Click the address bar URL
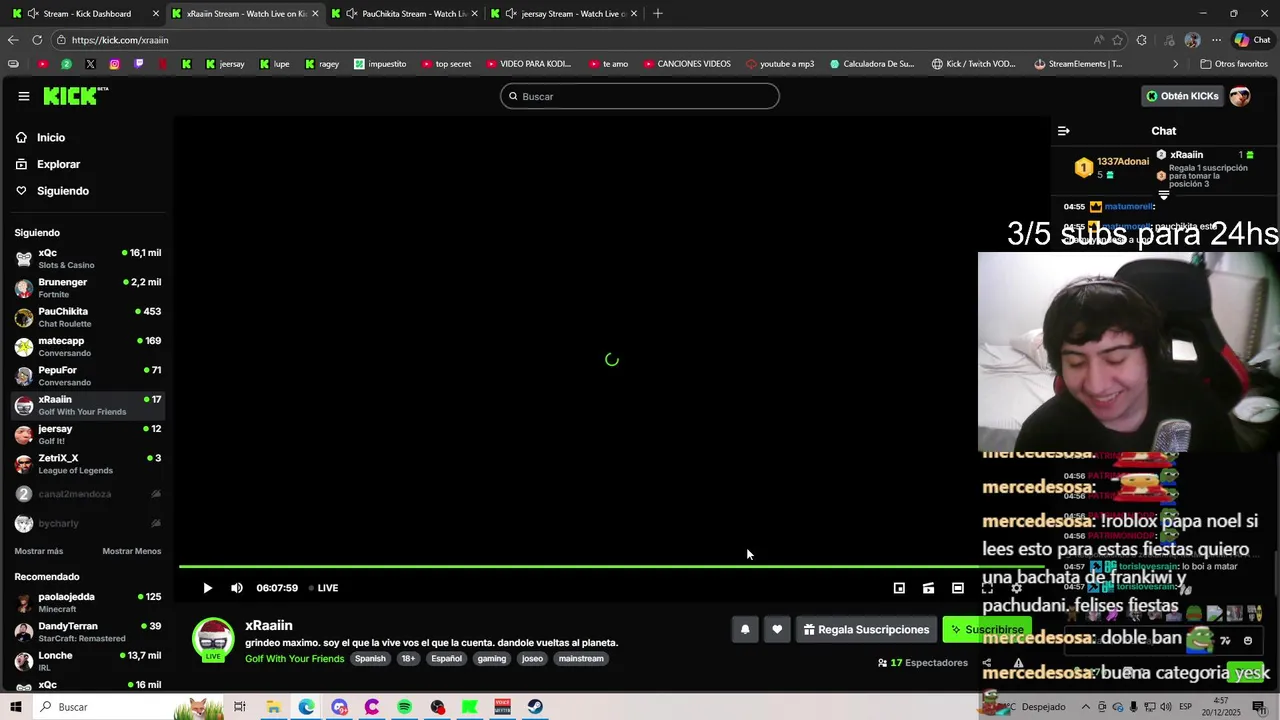The image size is (1280, 720). (120, 40)
